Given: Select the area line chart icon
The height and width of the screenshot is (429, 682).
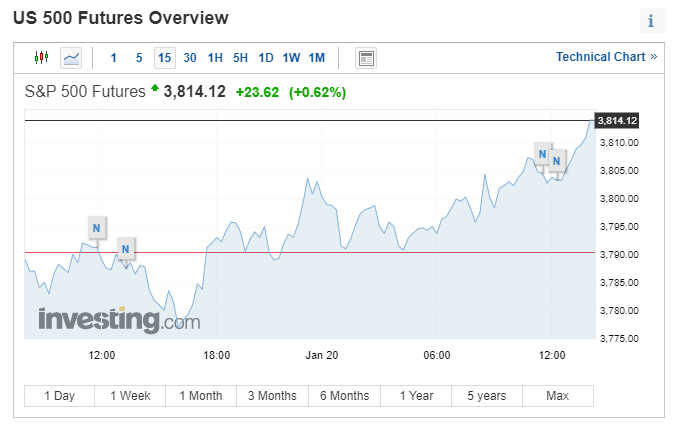Looking at the screenshot, I should 71,58.
